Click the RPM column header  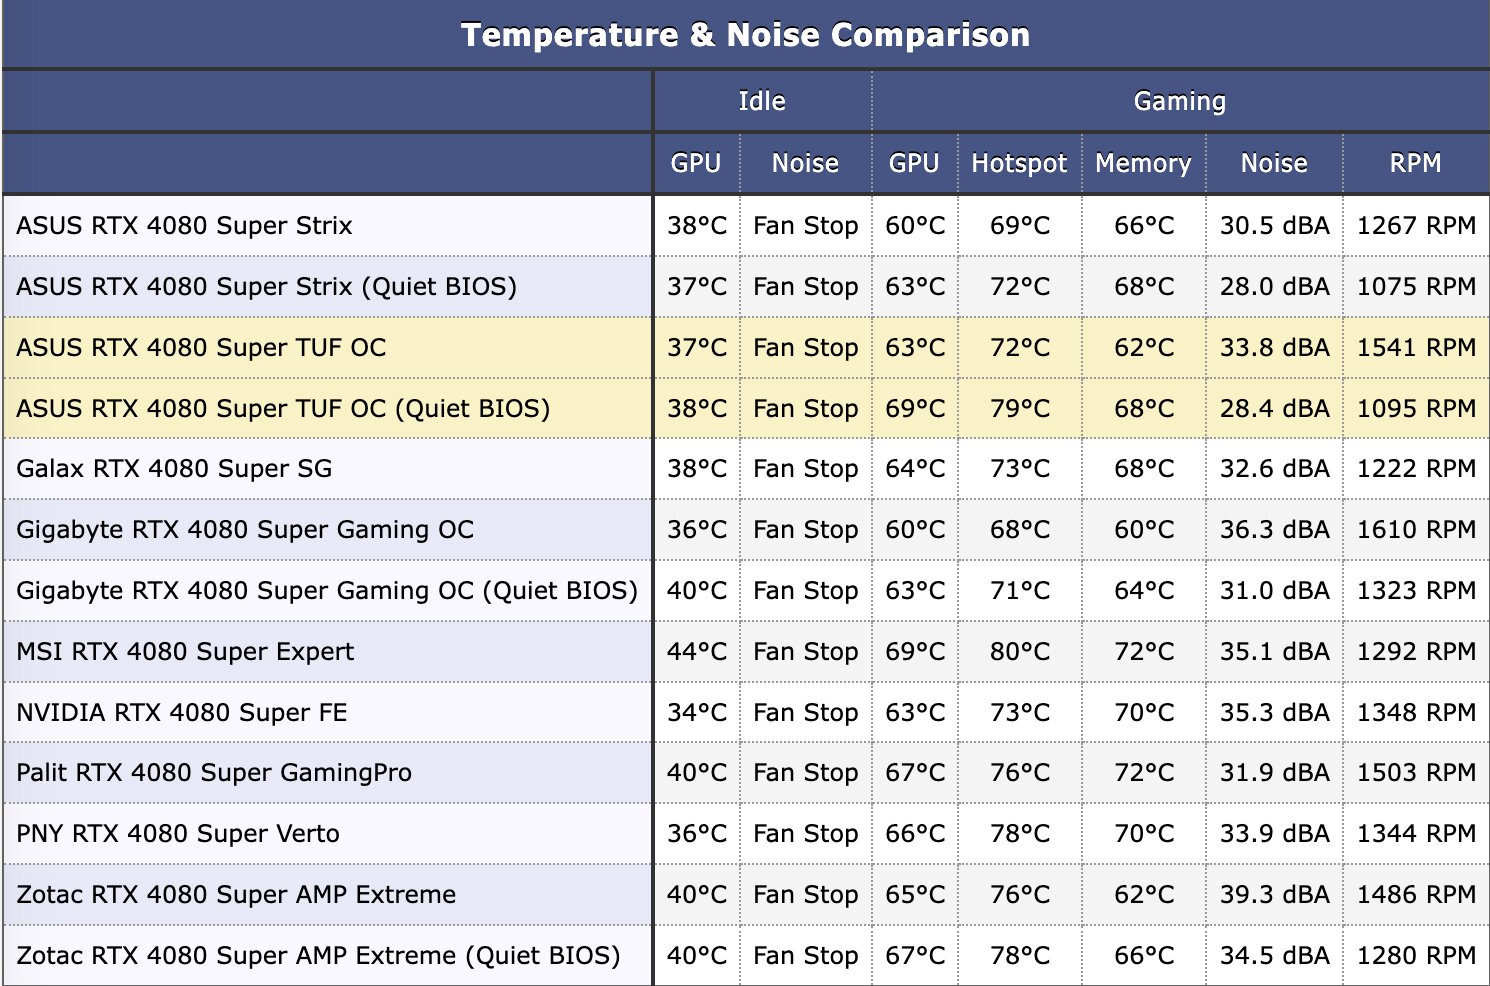pos(1415,163)
